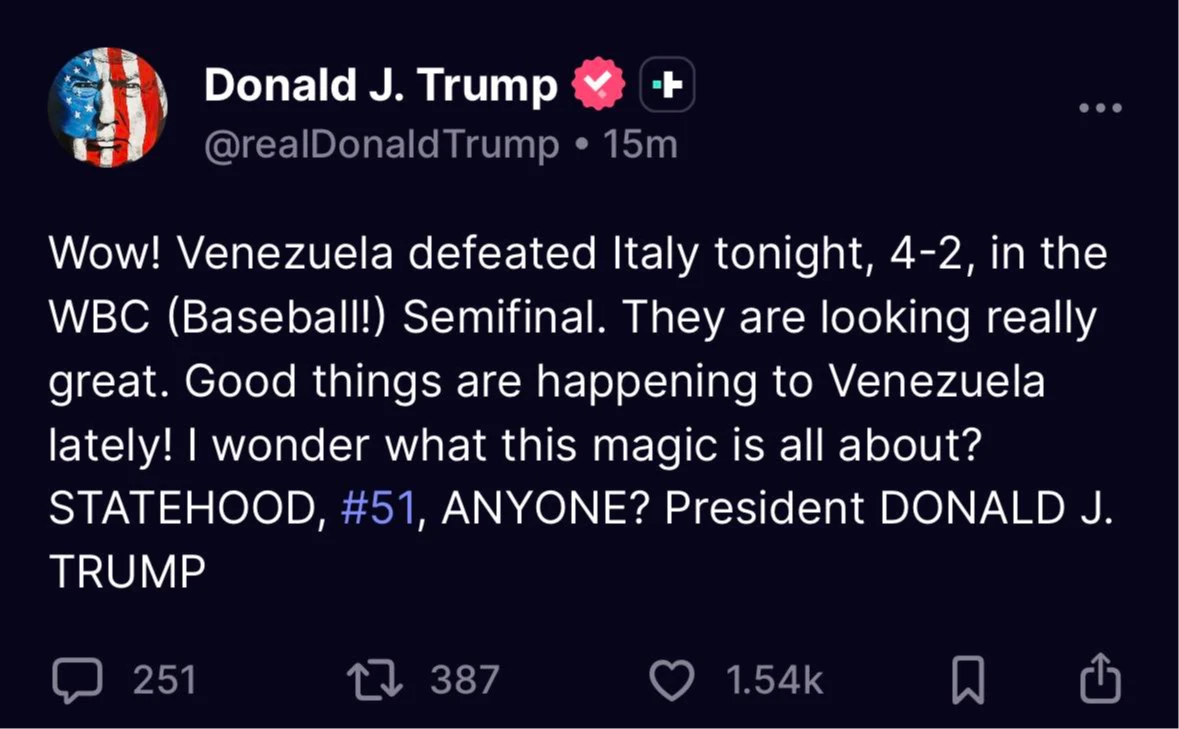The image size is (1179, 729).
Task: Click the 1.54k likes count
Action: click(x=774, y=680)
